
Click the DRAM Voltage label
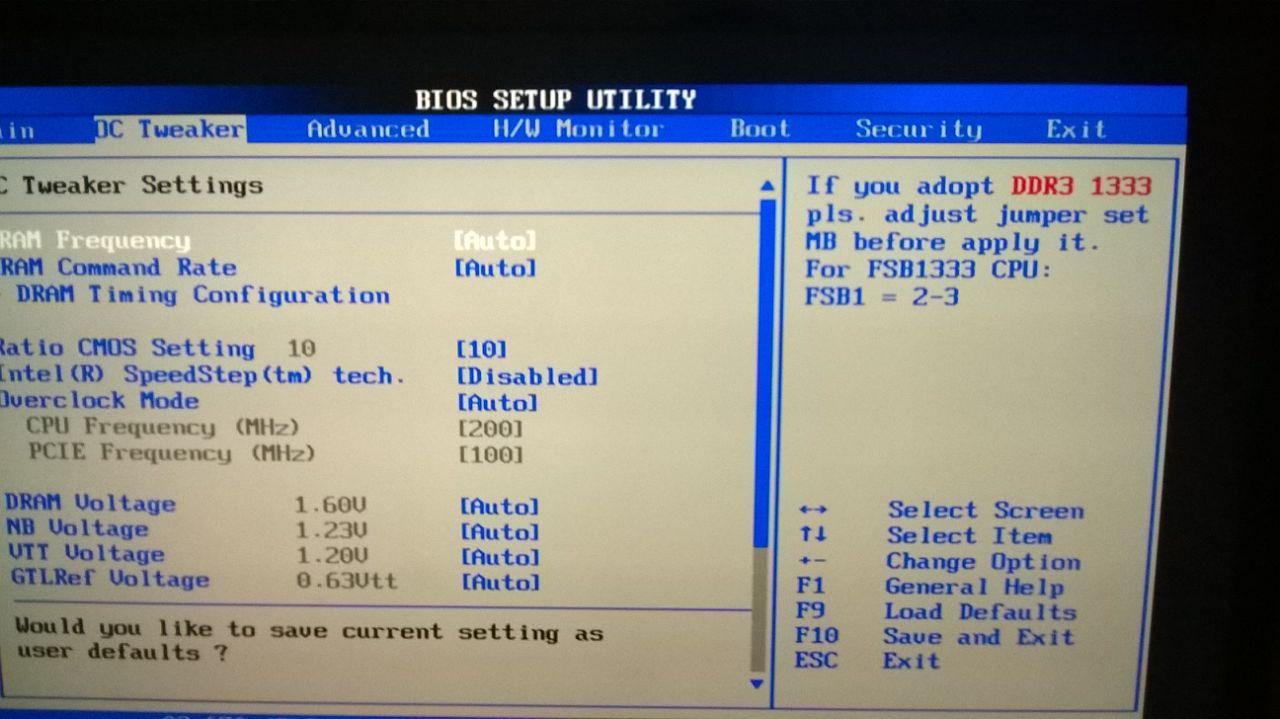pos(90,504)
